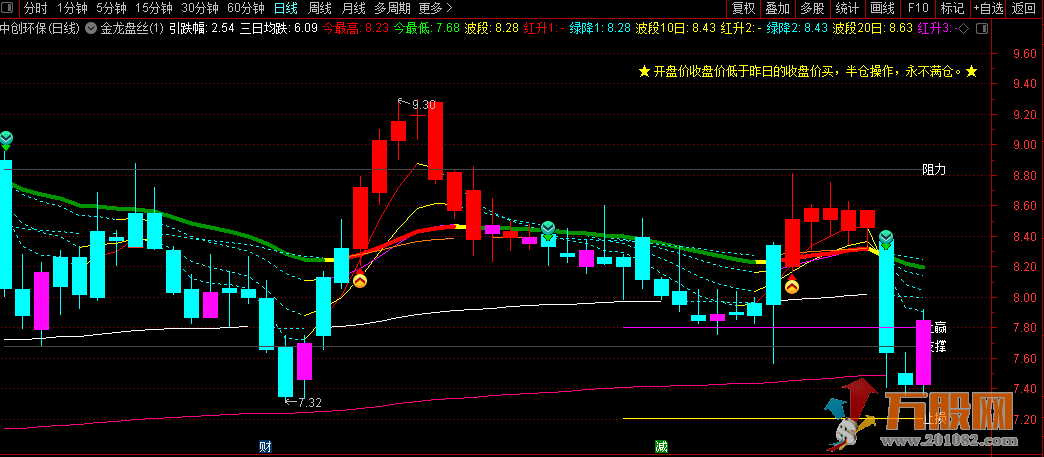Click the 标记 mark button
The image size is (1044, 457).
click(x=952, y=9)
